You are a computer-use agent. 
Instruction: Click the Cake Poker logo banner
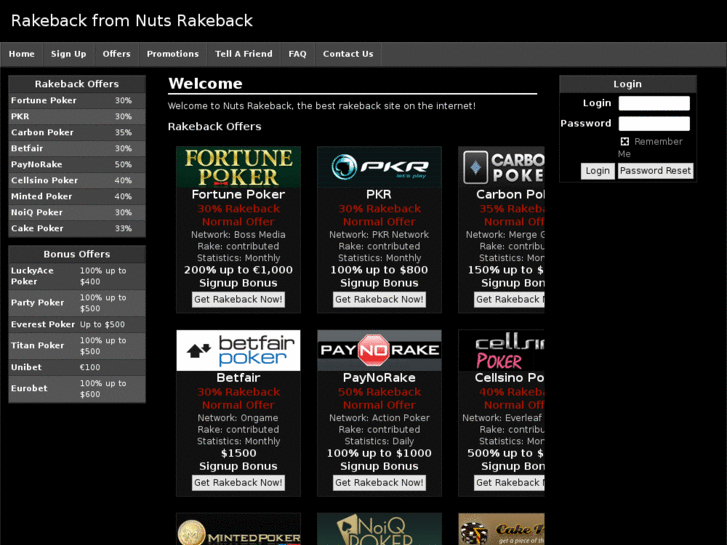coord(502,529)
